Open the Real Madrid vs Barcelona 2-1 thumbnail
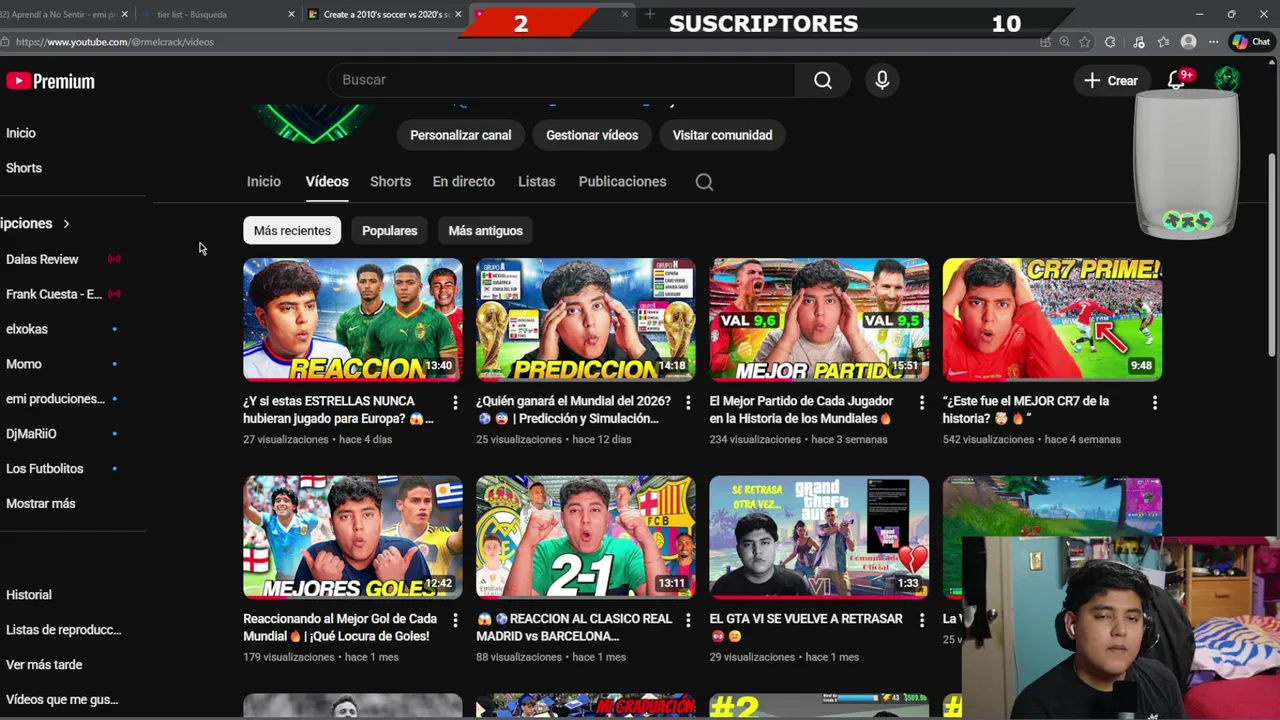1280x720 pixels. click(586, 537)
